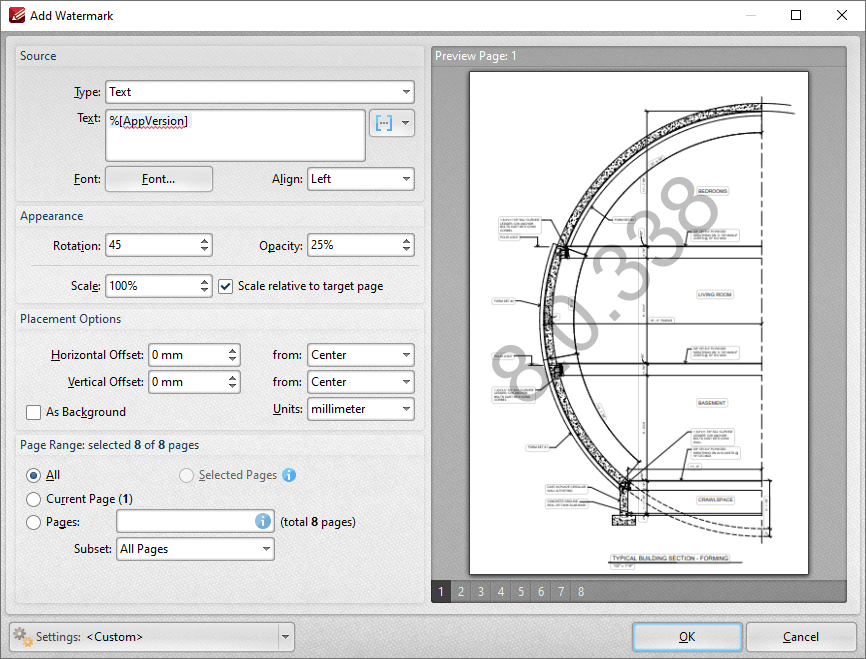The image size is (866, 659).
Task: Click the Selected Pages info icon
Action: (289, 475)
